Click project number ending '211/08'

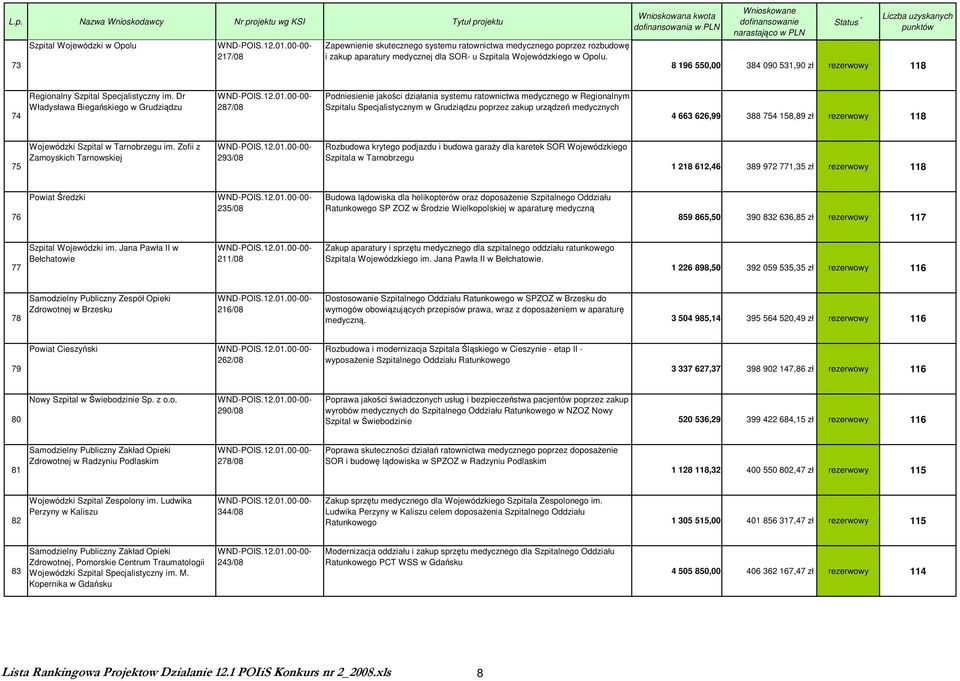(264, 254)
